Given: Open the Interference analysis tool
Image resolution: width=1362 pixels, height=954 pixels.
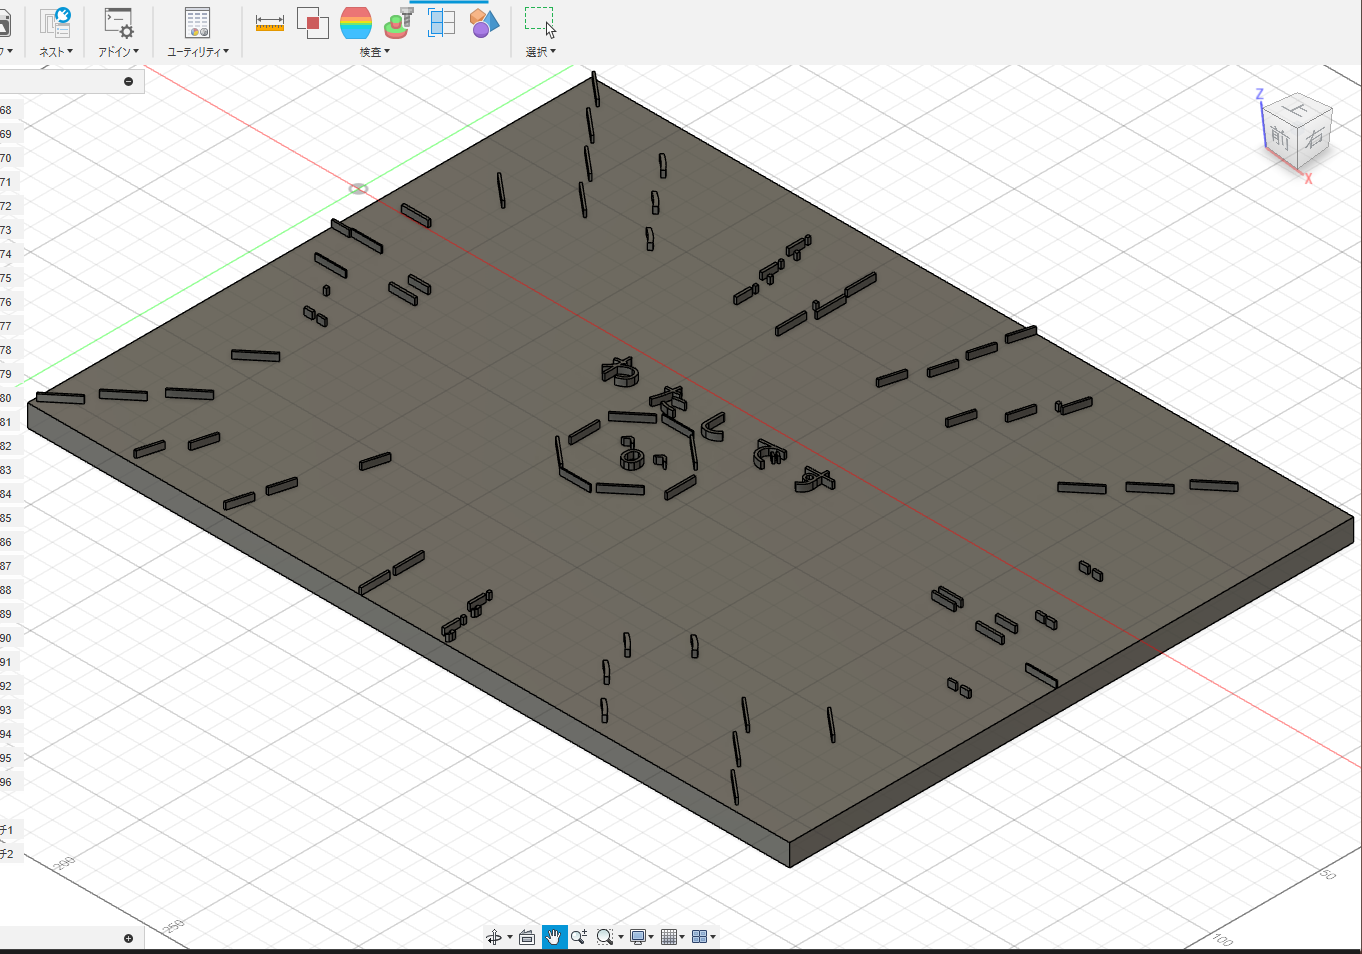Looking at the screenshot, I should (x=312, y=22).
